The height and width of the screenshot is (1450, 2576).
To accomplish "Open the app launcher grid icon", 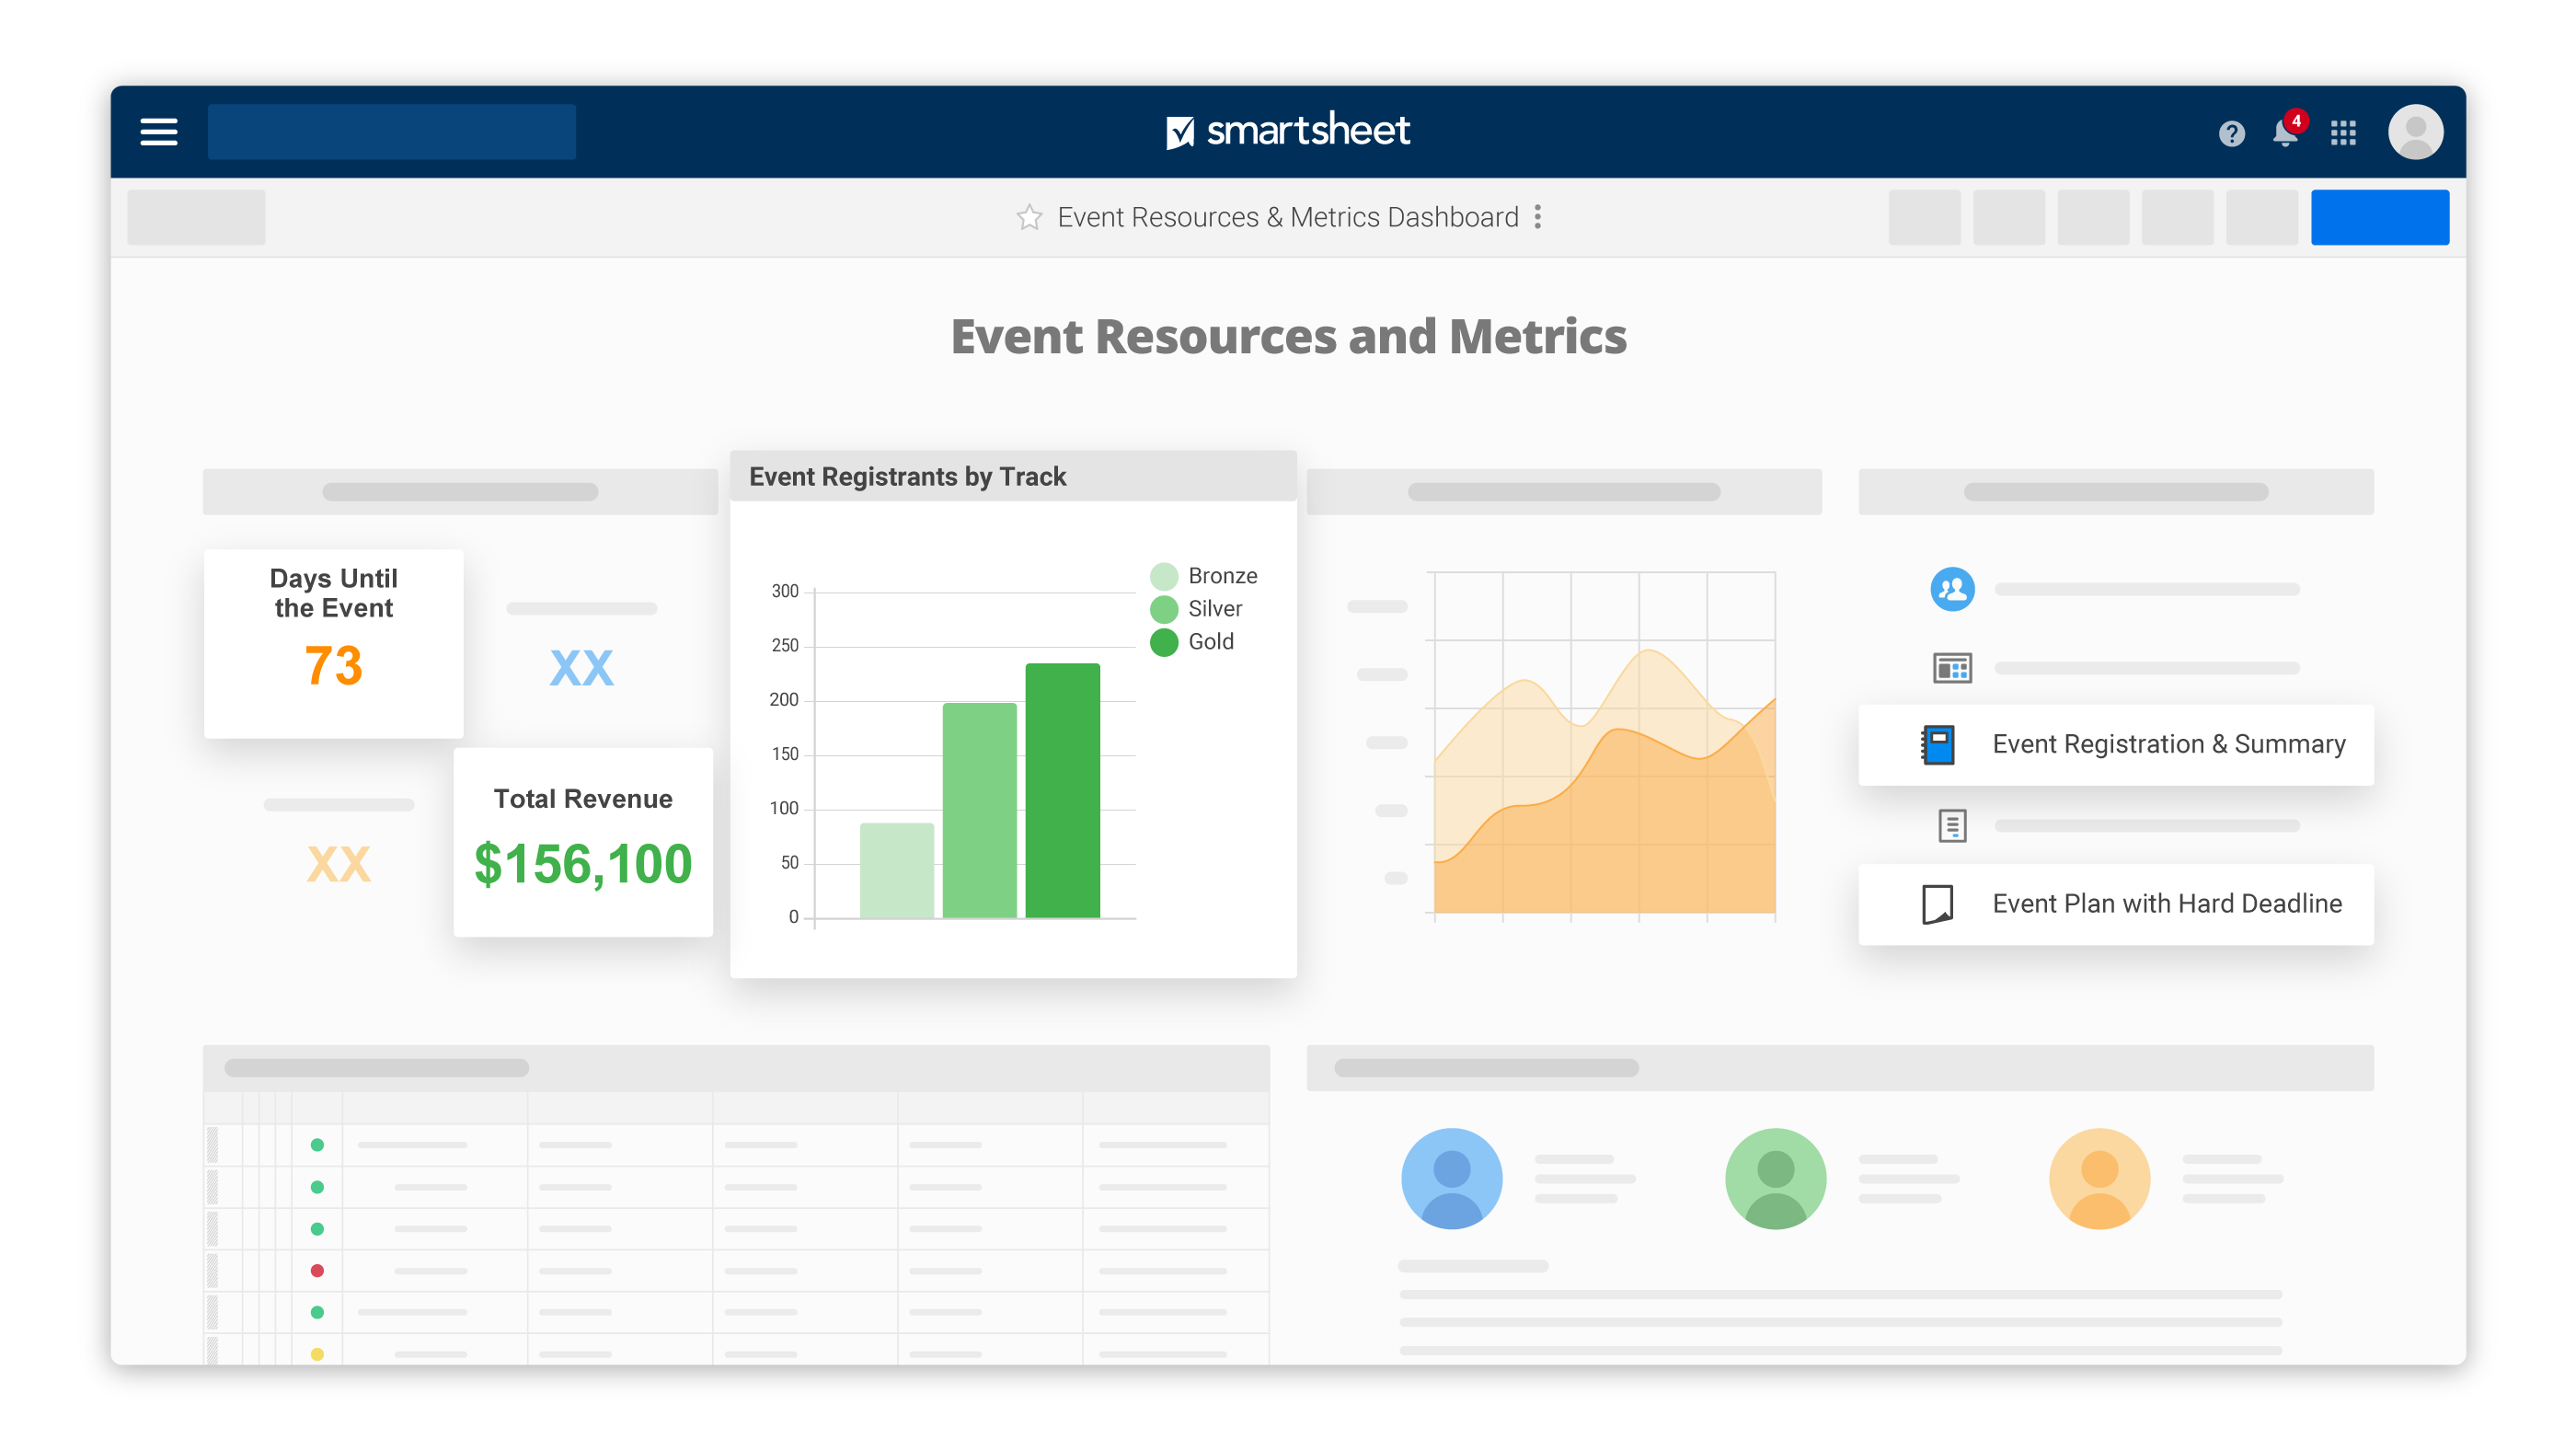I will (x=2343, y=133).
